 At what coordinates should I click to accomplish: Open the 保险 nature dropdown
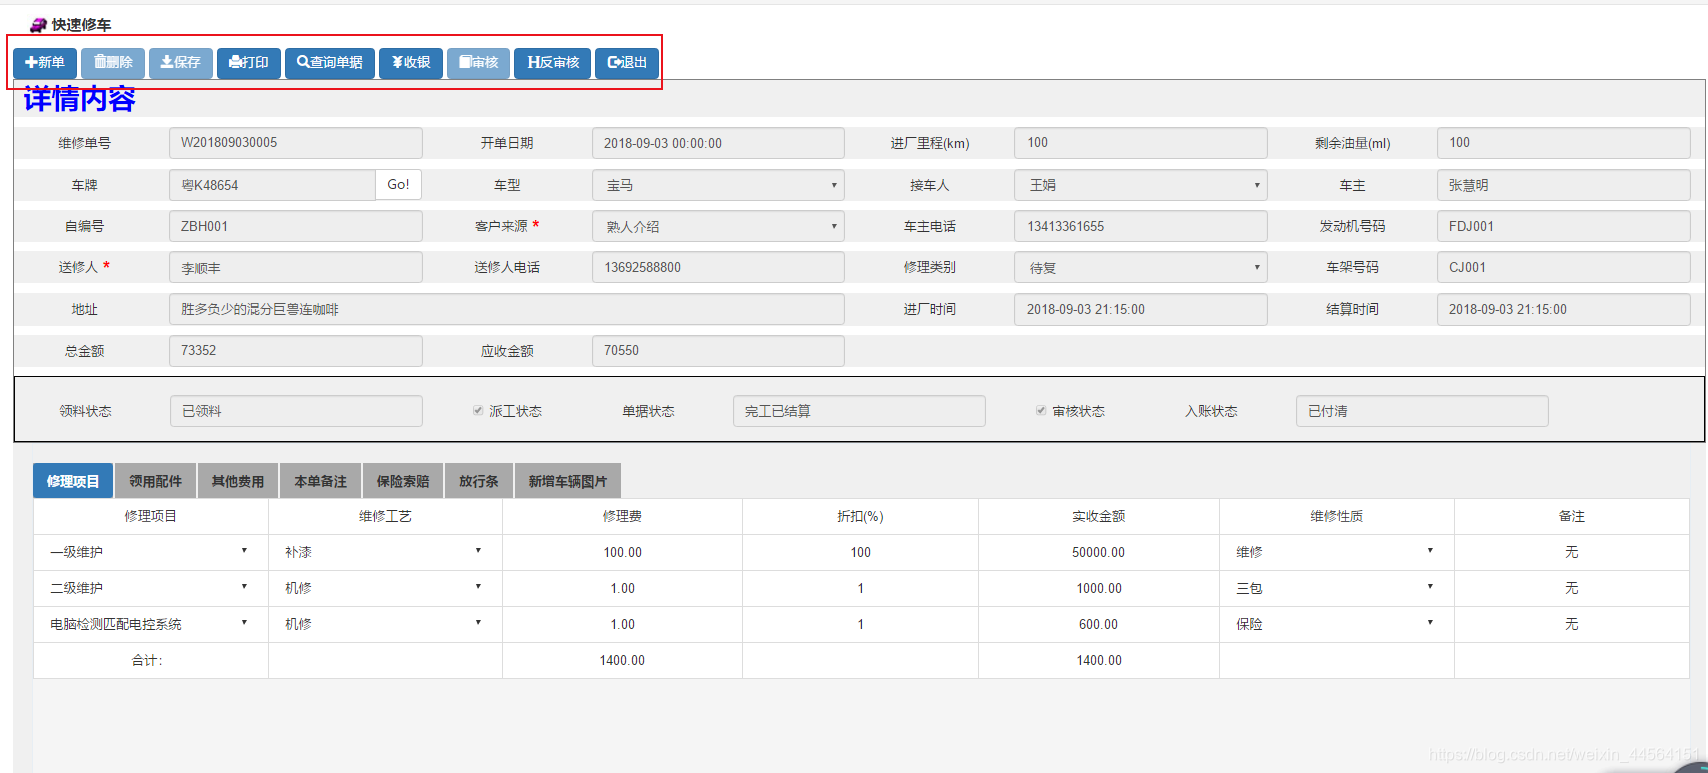(x=1337, y=624)
